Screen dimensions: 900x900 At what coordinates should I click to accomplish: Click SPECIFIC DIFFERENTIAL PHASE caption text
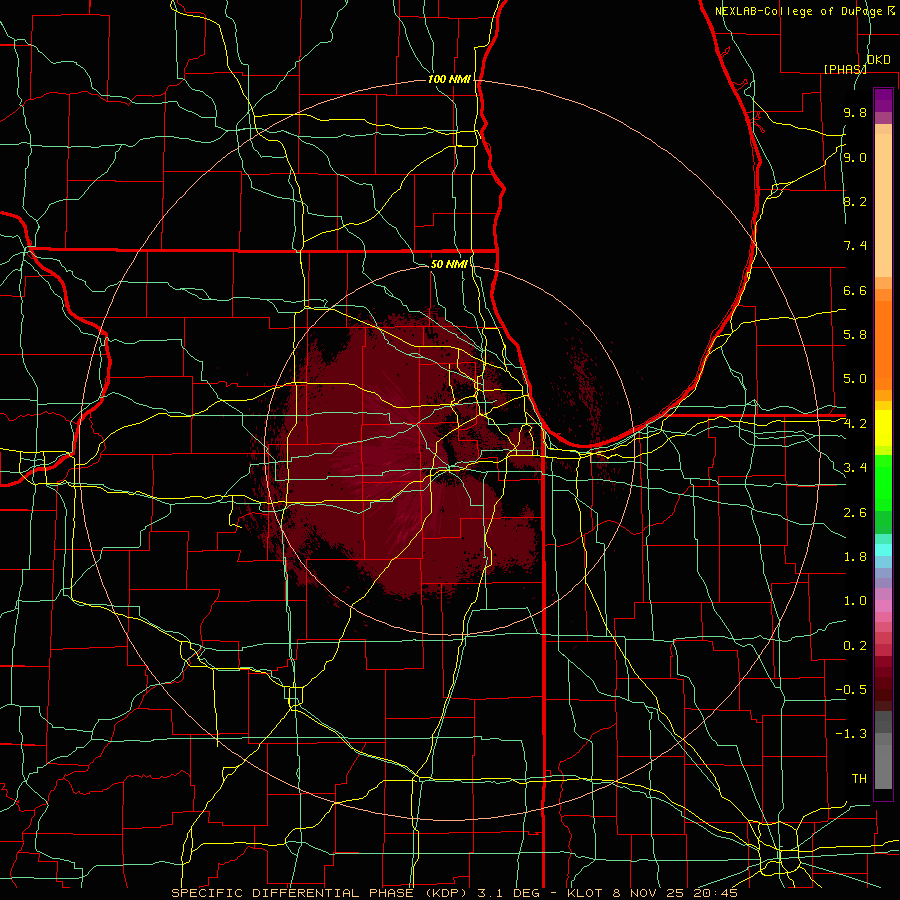(x=292, y=893)
